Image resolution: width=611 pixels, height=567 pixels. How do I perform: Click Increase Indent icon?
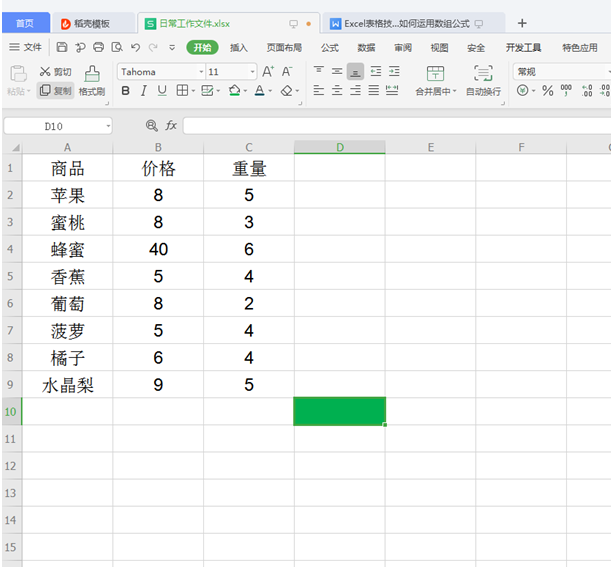tap(394, 71)
